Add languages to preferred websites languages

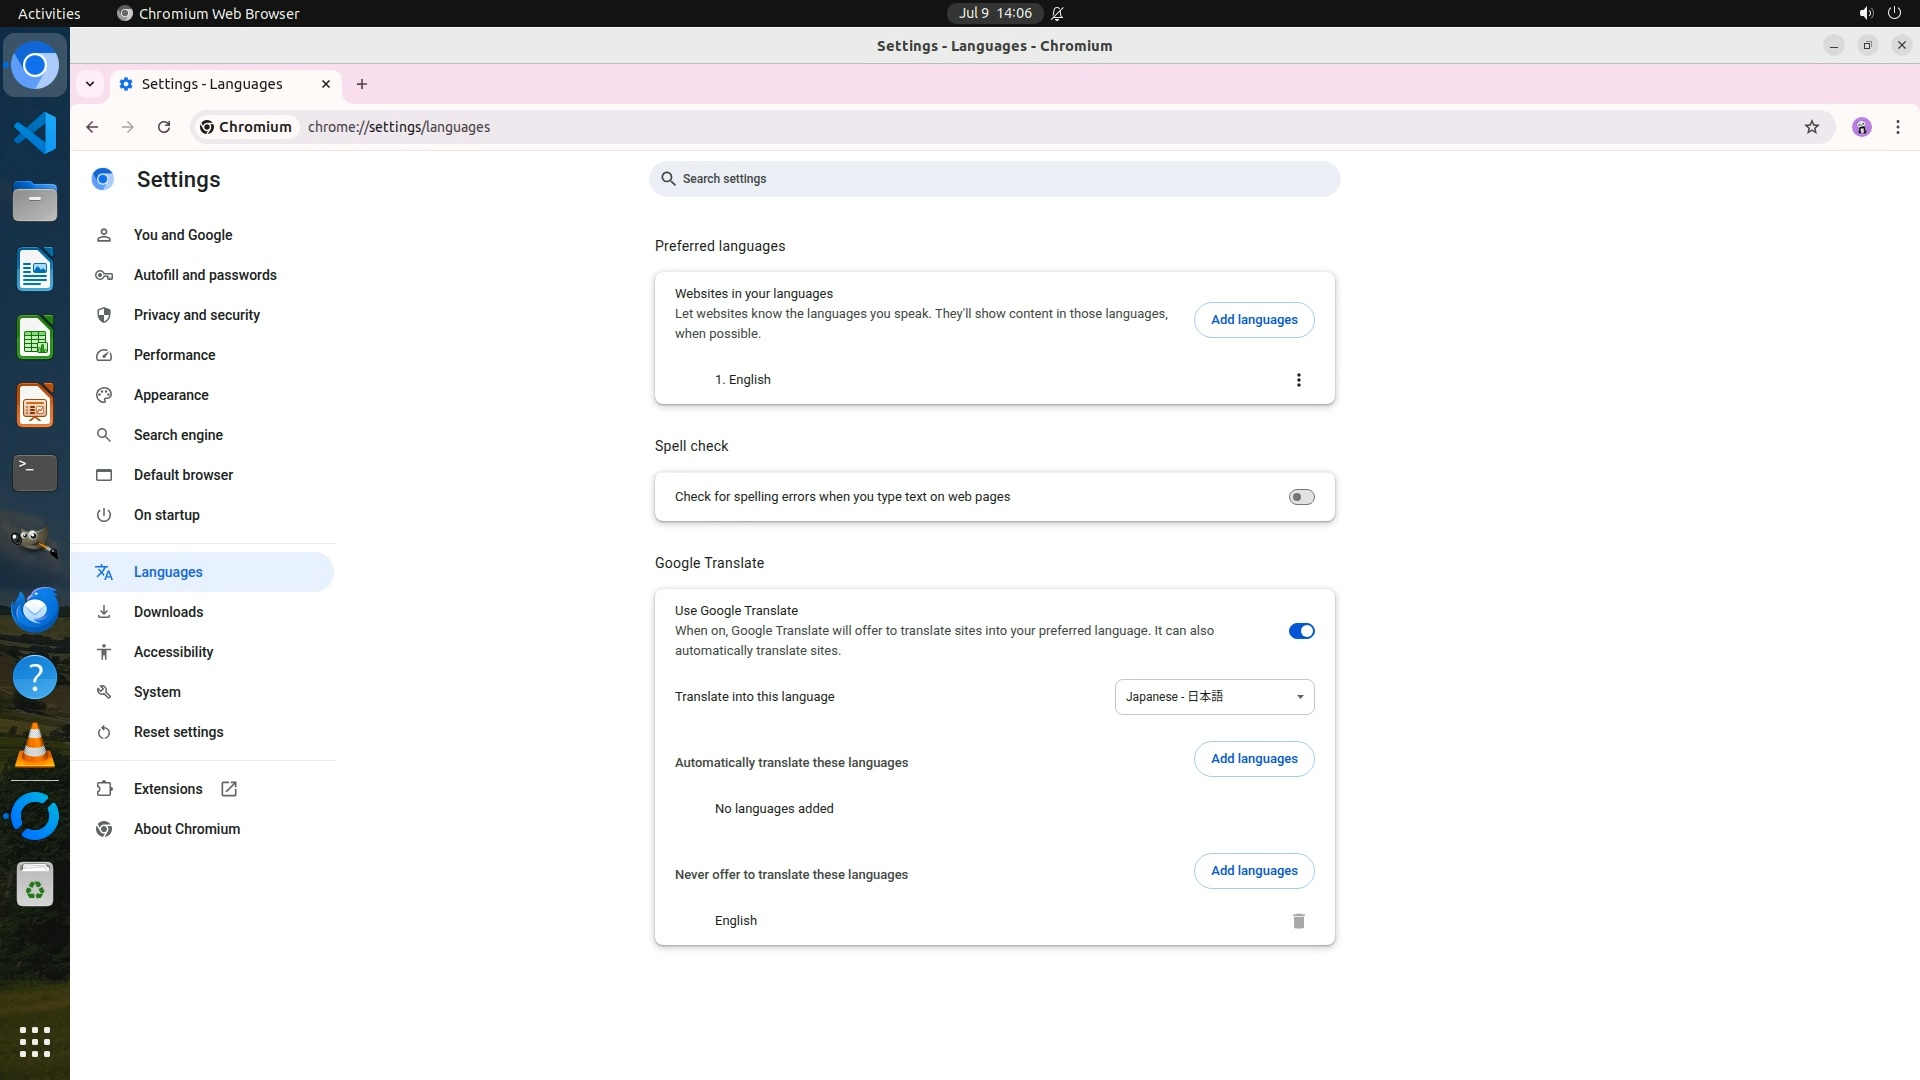click(x=1253, y=320)
